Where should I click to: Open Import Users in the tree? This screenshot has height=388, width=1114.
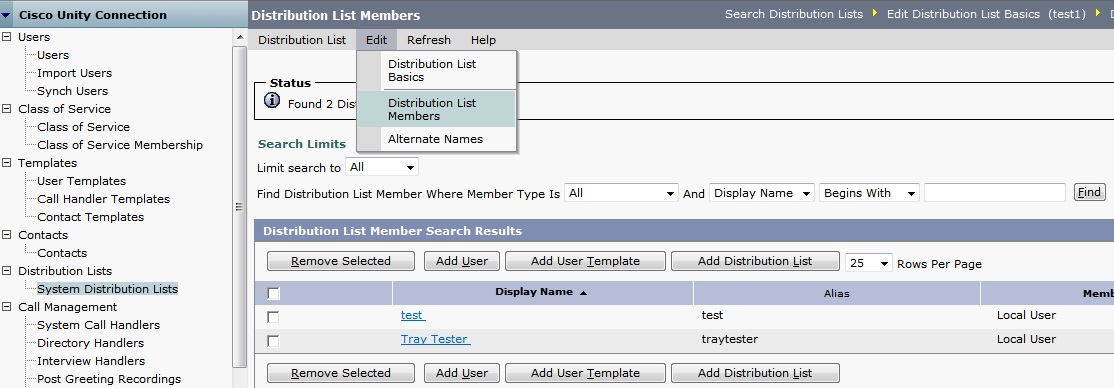[75, 72]
